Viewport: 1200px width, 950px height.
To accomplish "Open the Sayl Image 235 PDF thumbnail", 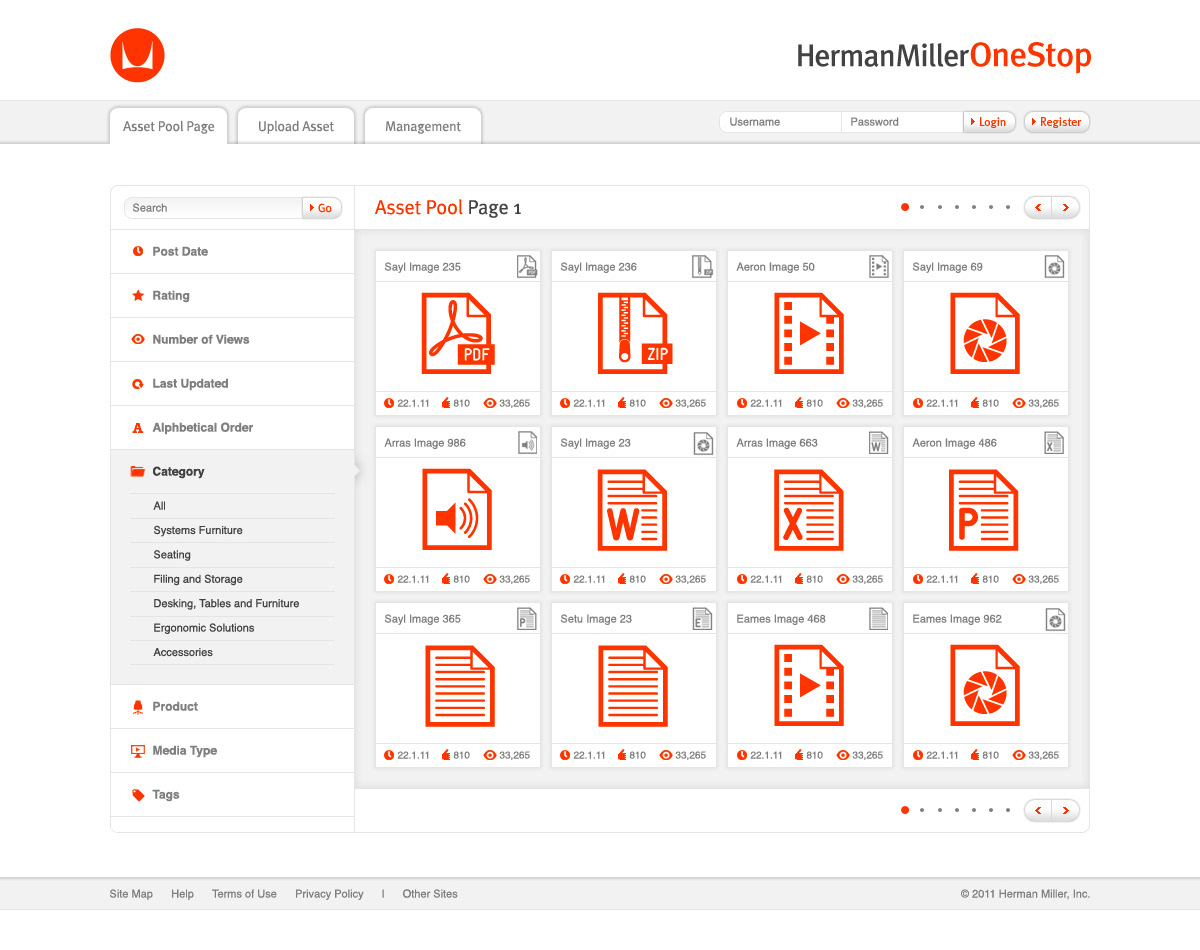I will coord(458,333).
